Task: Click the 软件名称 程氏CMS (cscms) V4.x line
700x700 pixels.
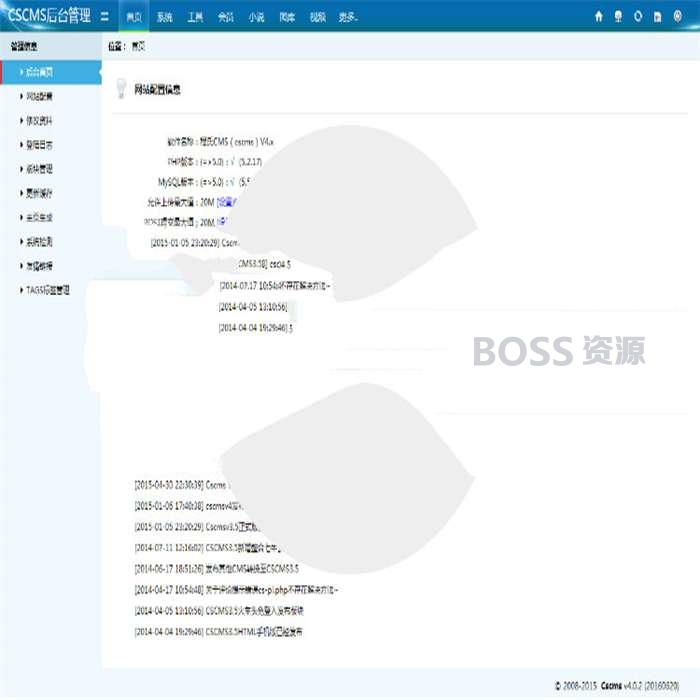Action: tap(220, 142)
